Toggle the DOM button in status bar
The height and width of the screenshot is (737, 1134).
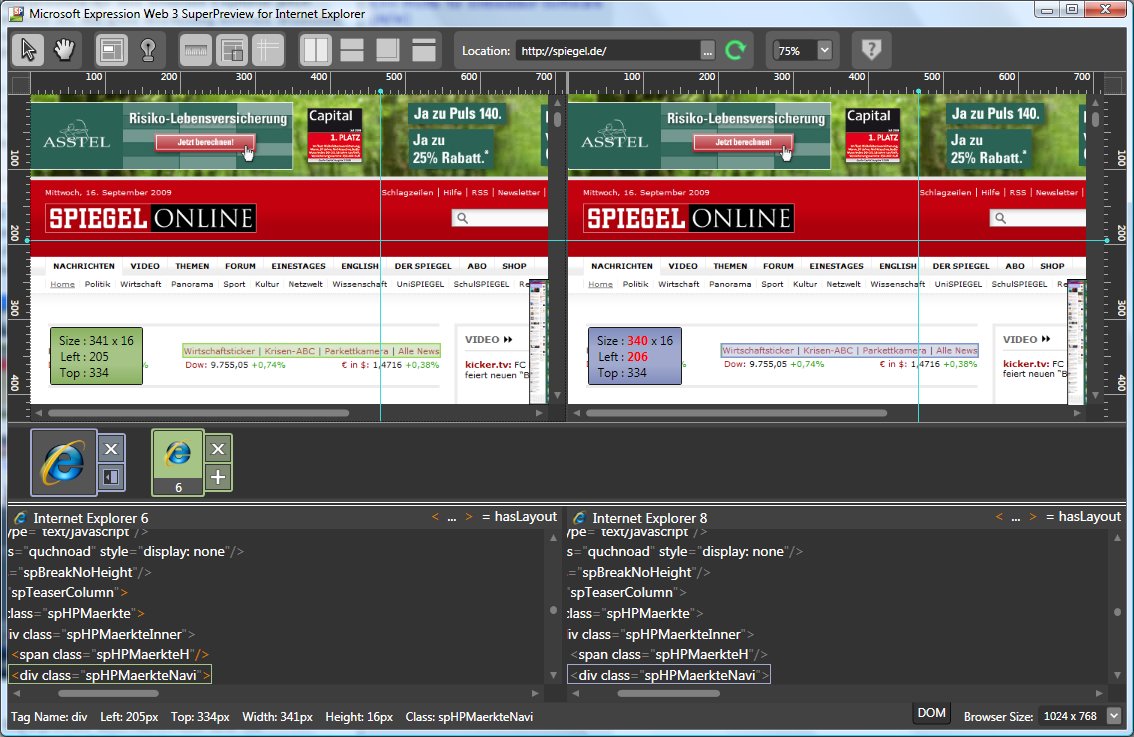932,713
